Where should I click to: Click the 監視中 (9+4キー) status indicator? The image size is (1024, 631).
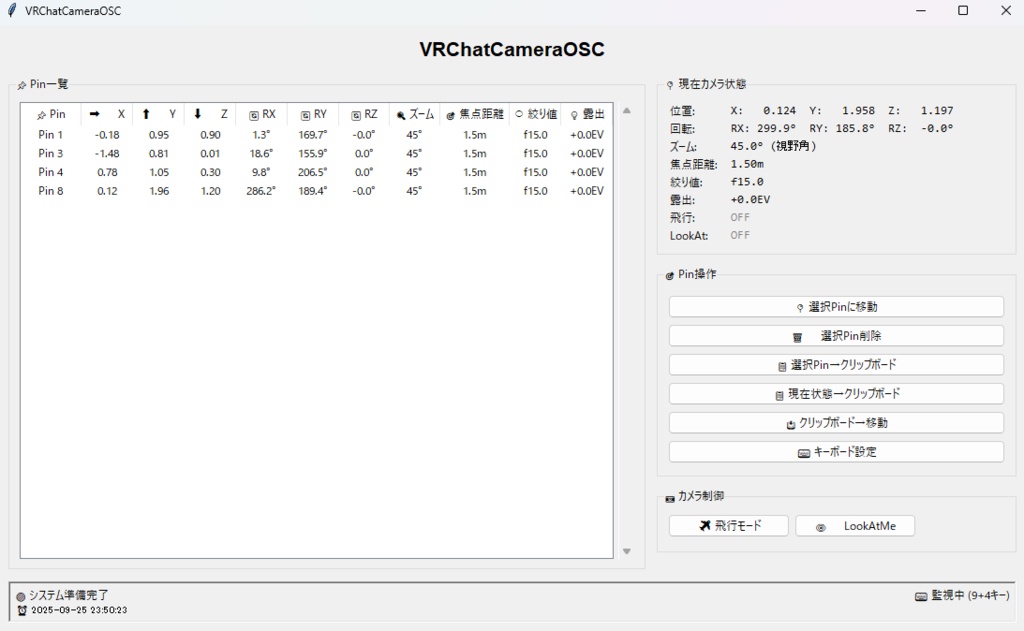(x=970, y=595)
